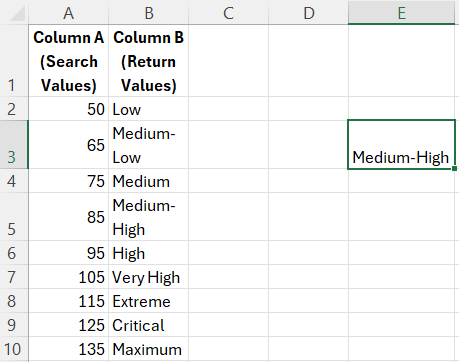Select the cell containing 50

(x=69, y=109)
